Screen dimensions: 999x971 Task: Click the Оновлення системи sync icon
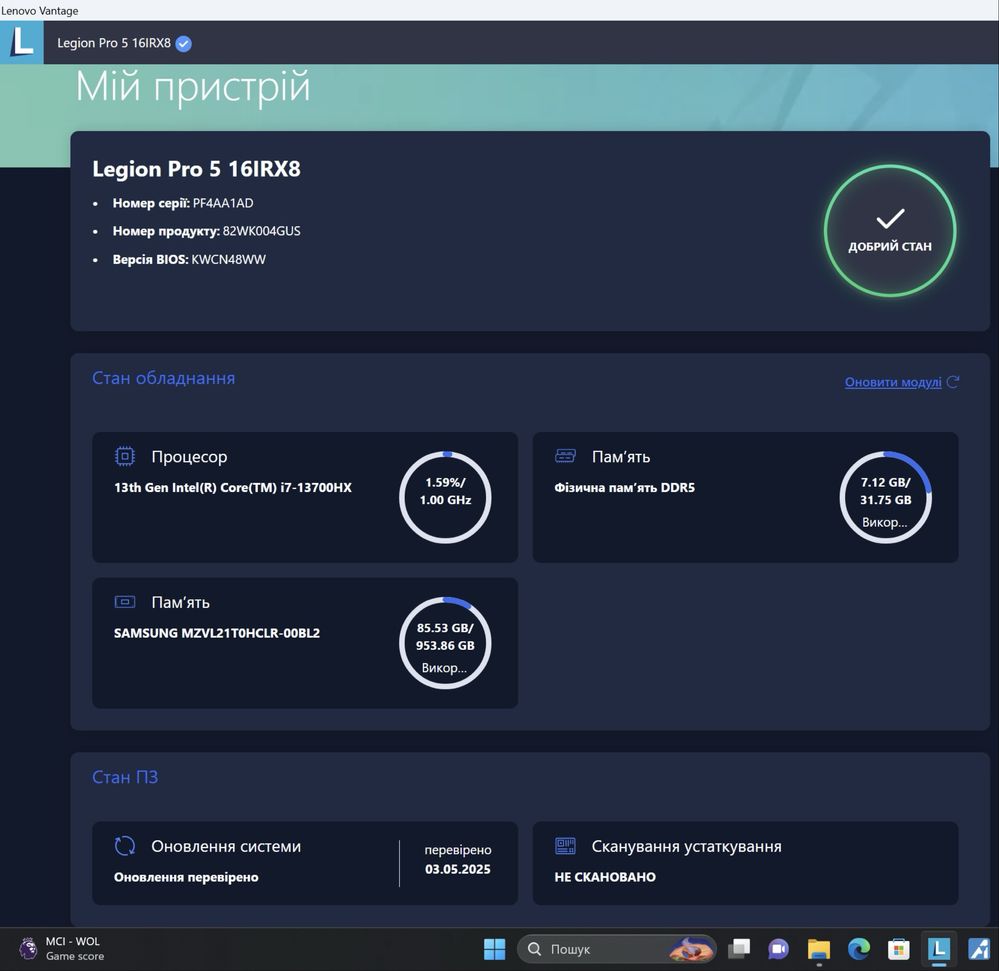125,846
